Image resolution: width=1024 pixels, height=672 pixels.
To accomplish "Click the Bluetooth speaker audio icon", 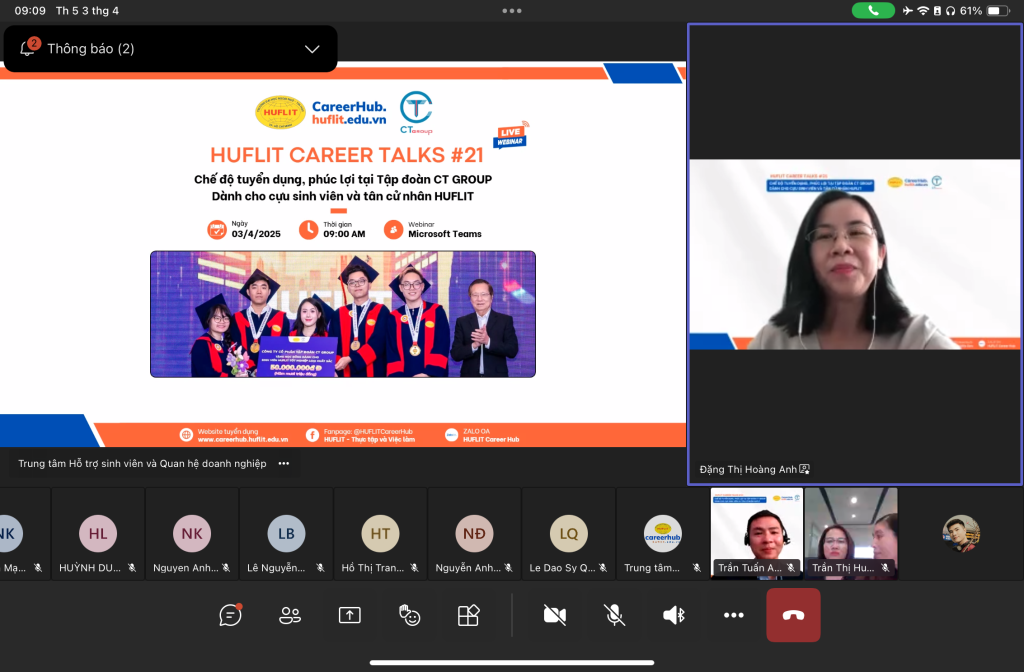I will click(674, 615).
